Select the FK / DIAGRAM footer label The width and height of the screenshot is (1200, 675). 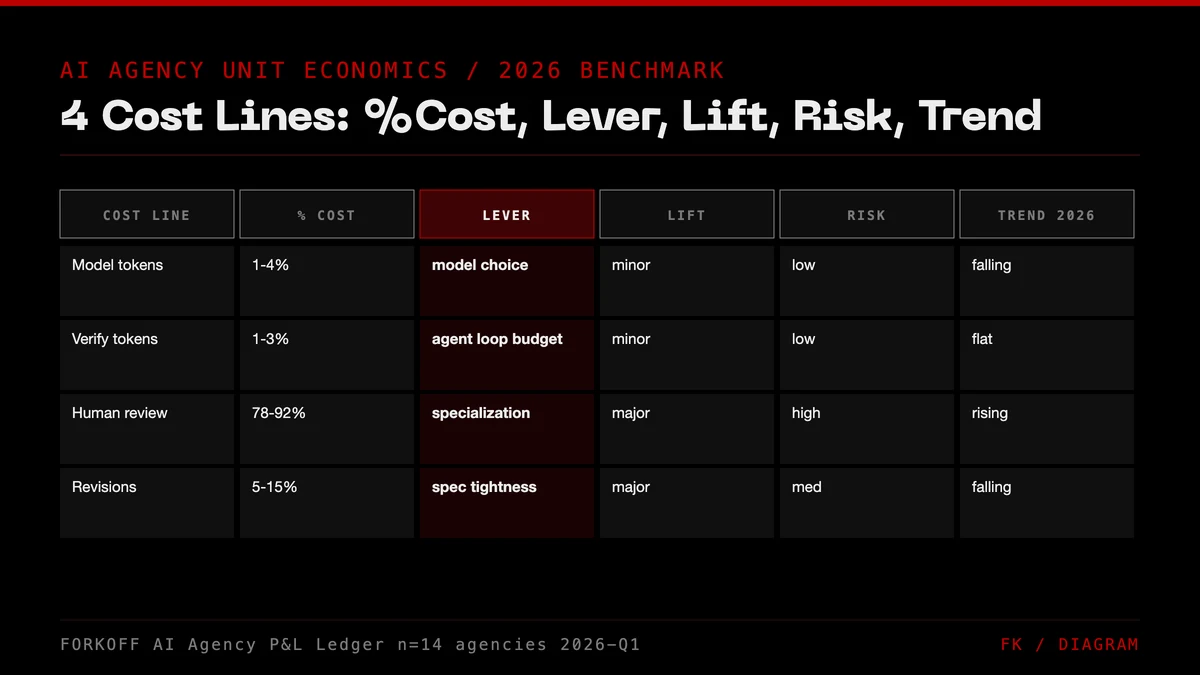click(x=1069, y=645)
